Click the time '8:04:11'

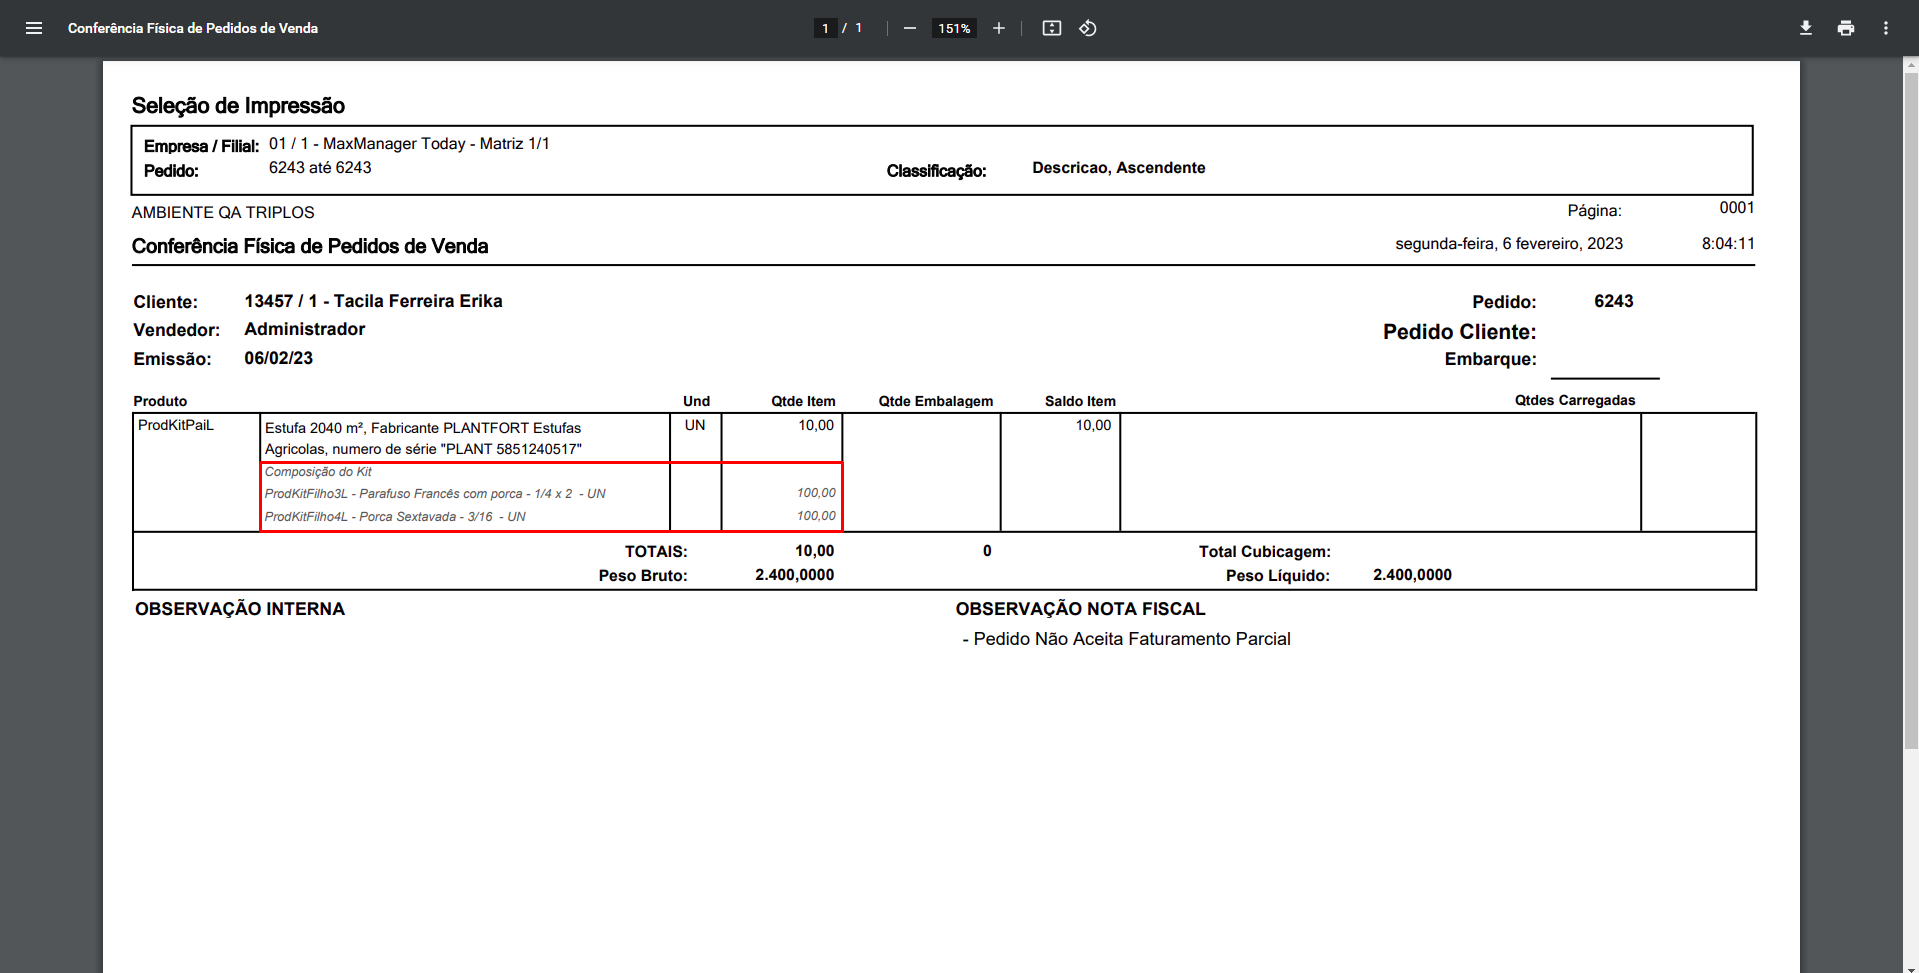(1728, 244)
